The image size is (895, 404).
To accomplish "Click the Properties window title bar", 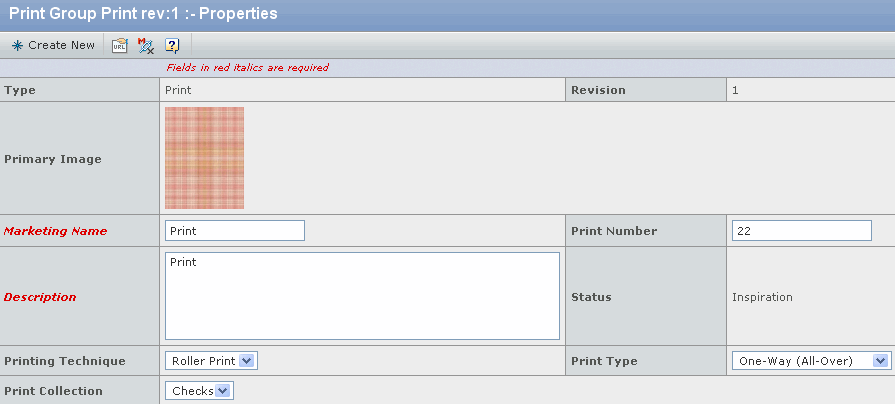I will pyautogui.click(x=448, y=14).
